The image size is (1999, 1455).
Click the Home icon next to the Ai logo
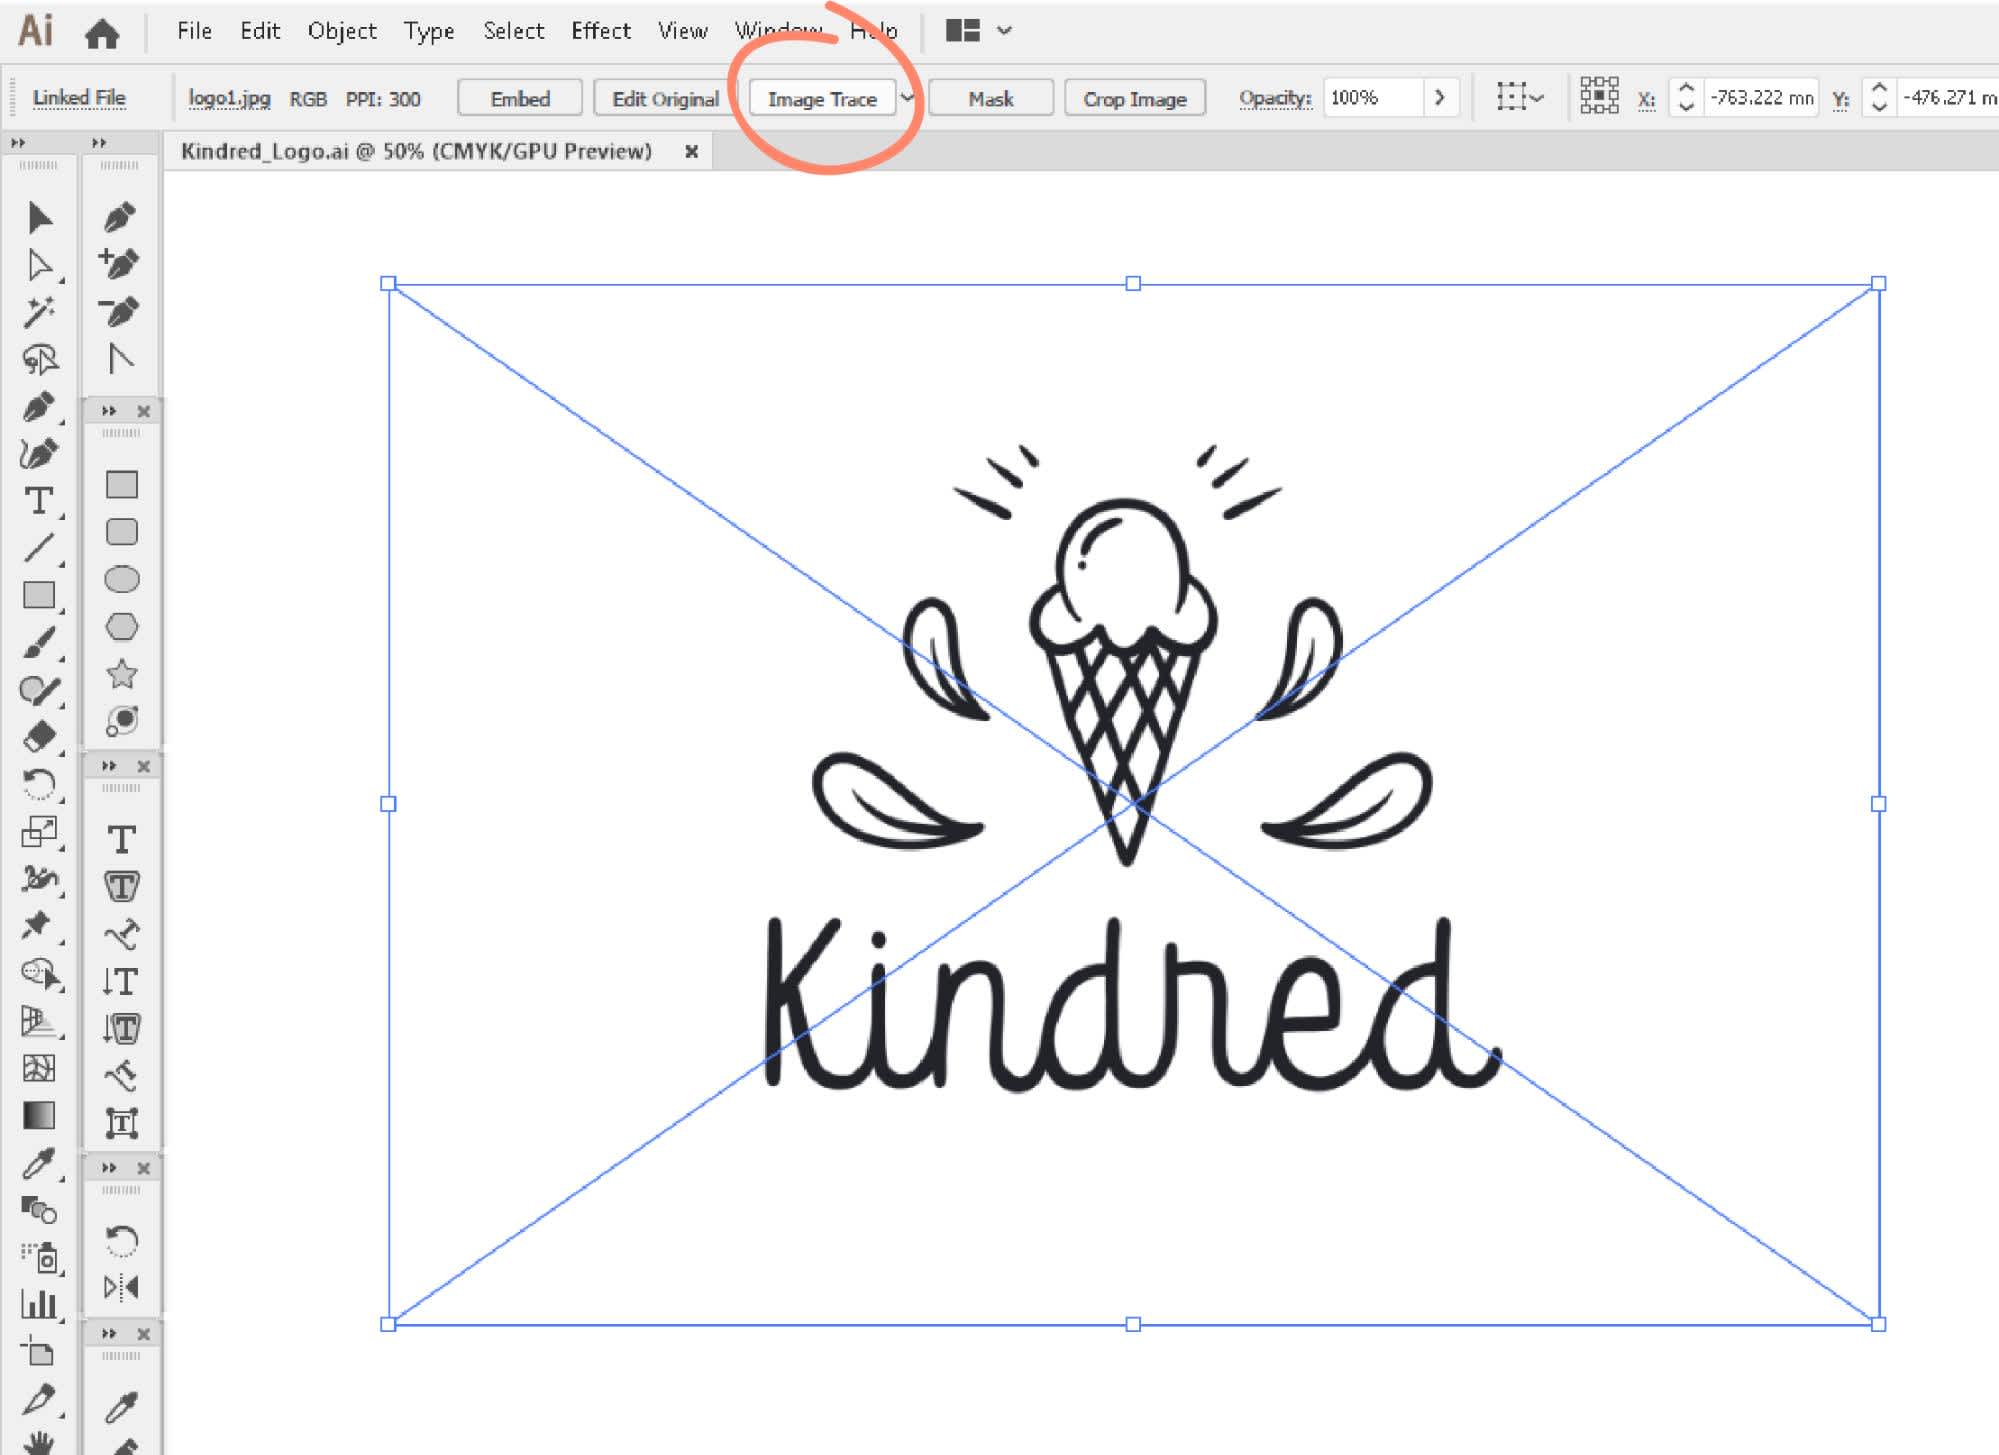coord(101,31)
